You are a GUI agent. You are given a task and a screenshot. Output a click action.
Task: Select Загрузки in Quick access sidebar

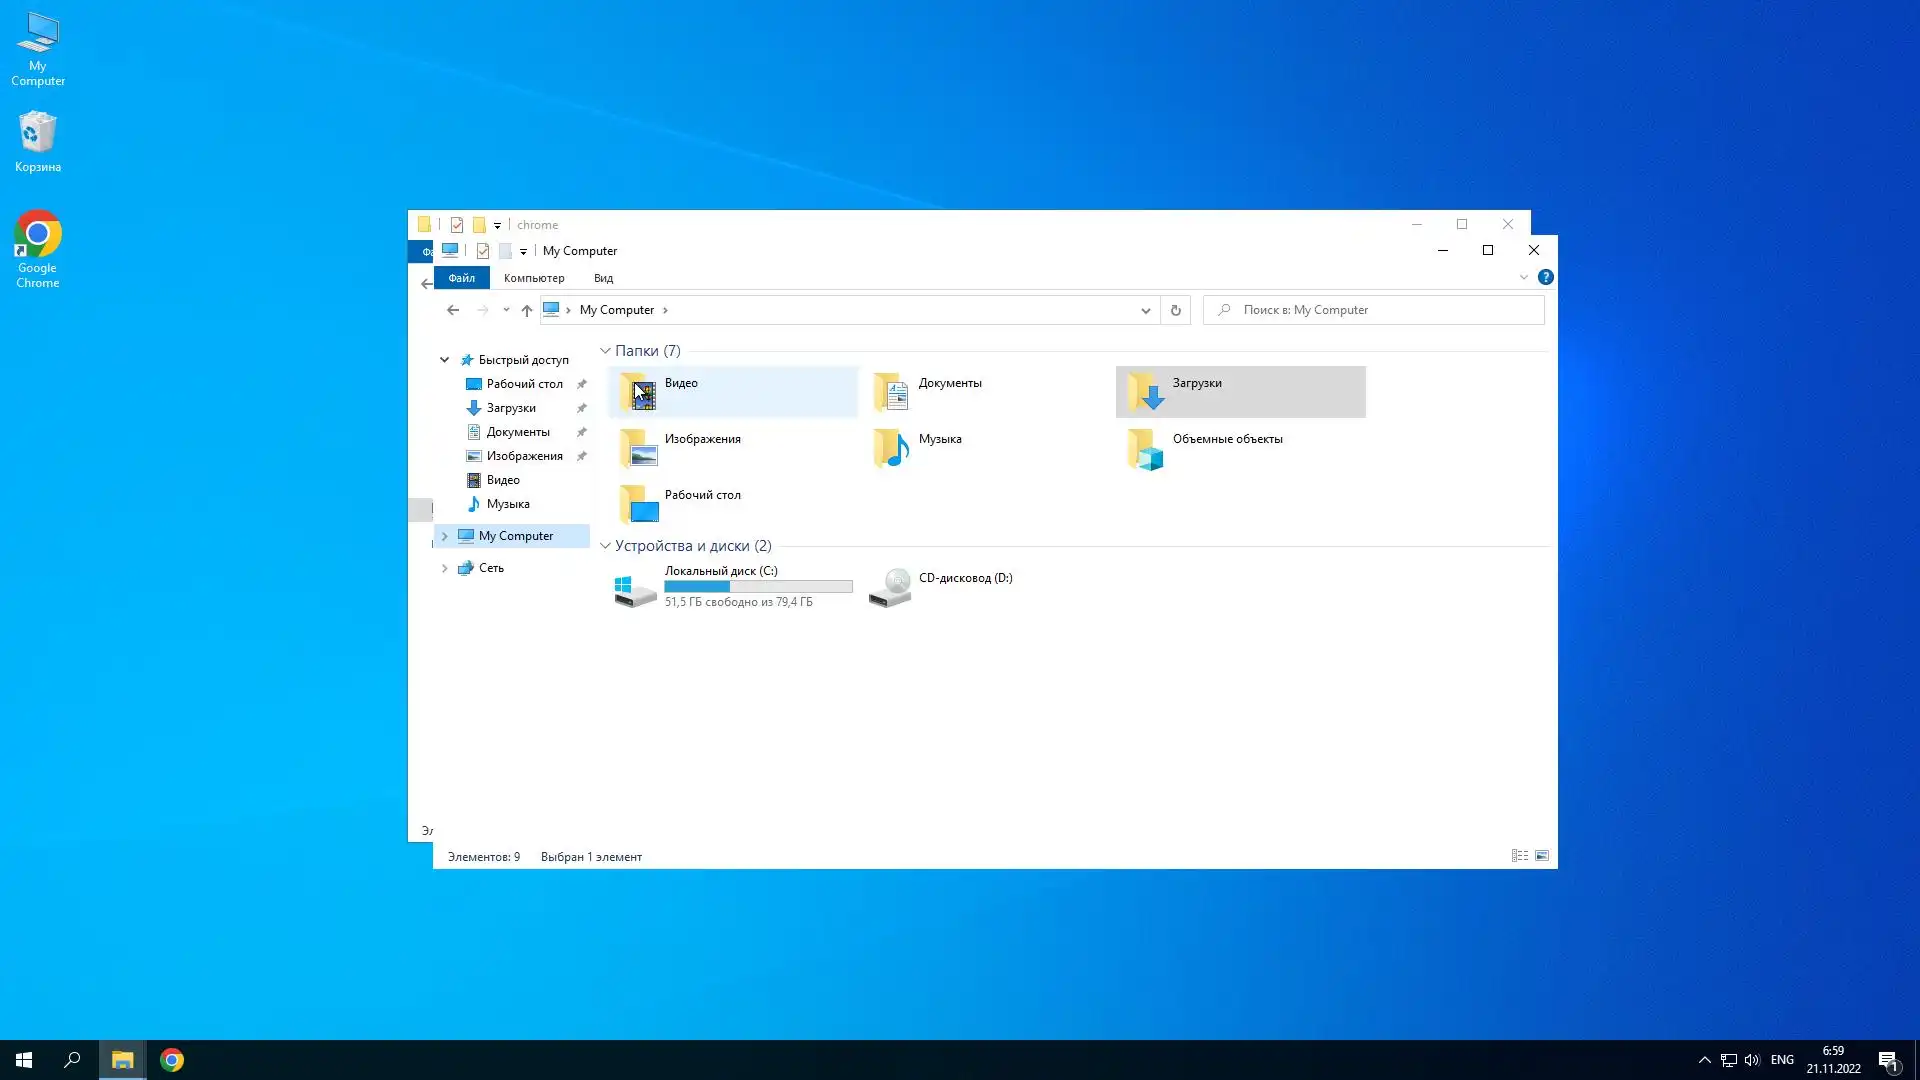(511, 408)
